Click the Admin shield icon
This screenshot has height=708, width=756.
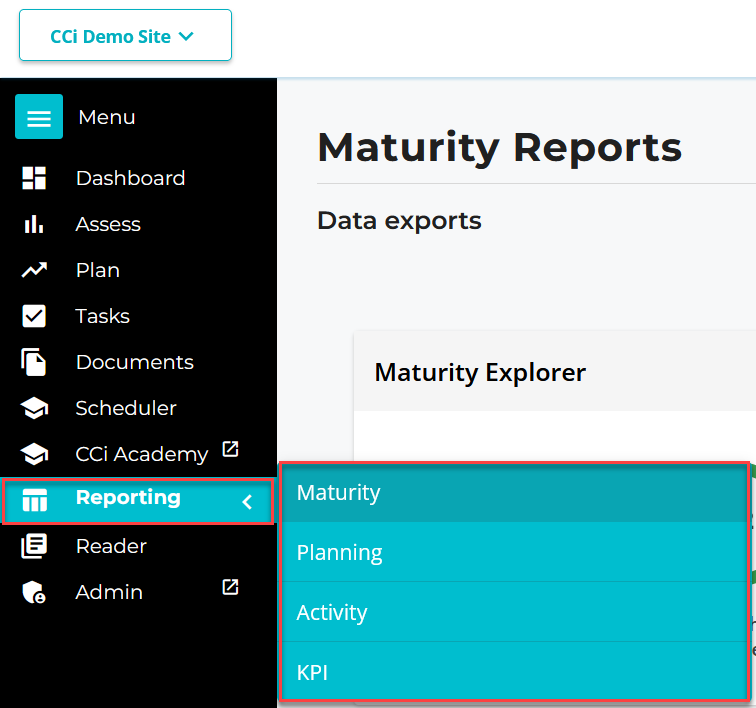[x=34, y=592]
